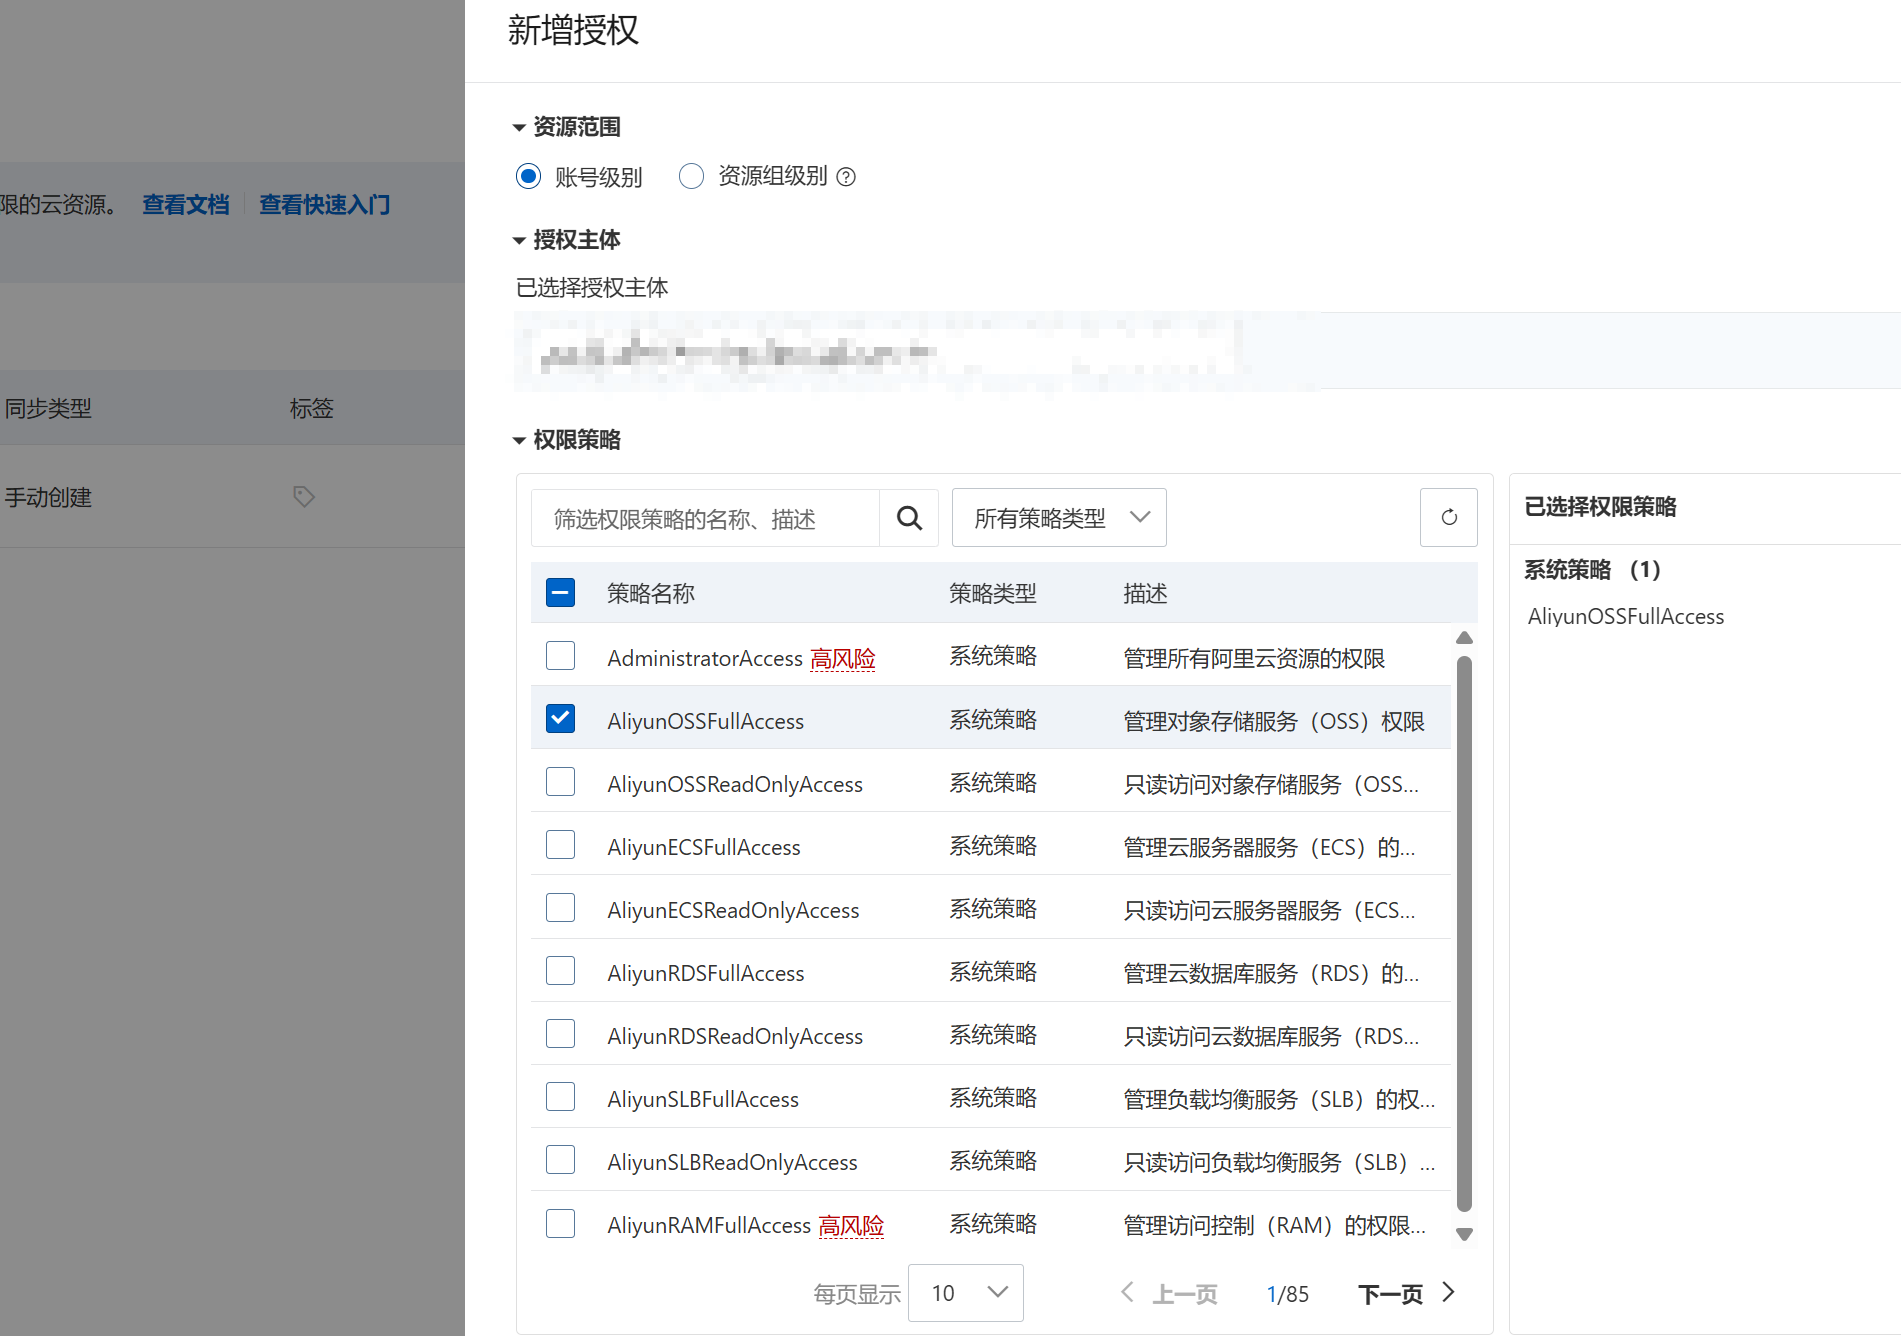Viewport: 1901px width, 1336px height.
Task: Focus the policy name filter input
Action: 705,518
